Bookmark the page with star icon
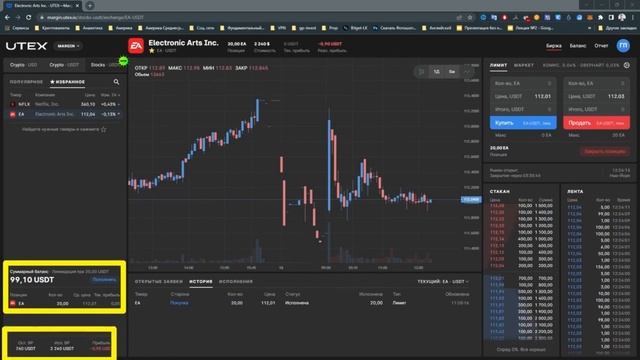This screenshot has width=640, height=360. point(470,18)
